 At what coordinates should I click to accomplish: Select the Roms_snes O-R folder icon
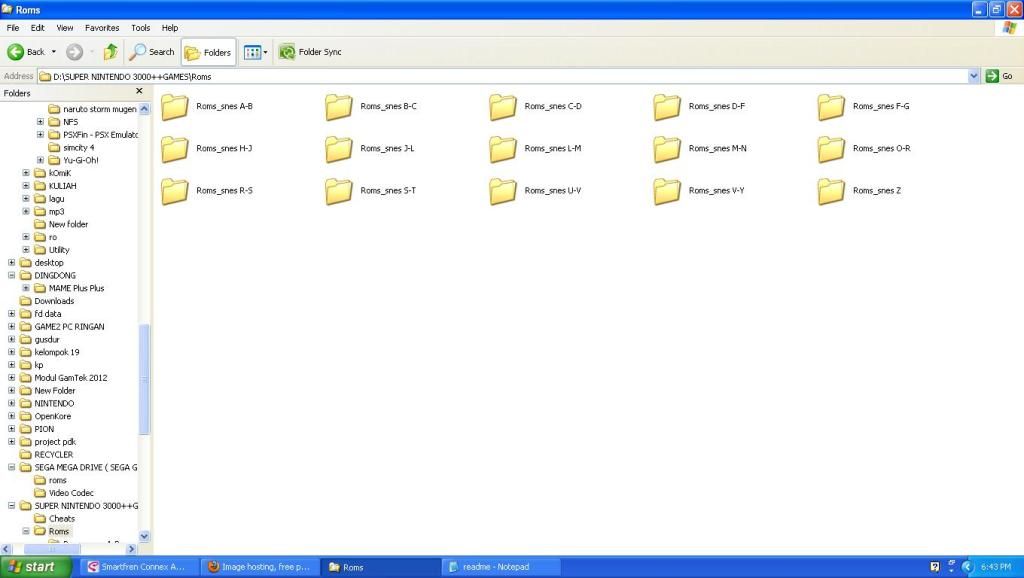click(x=831, y=150)
